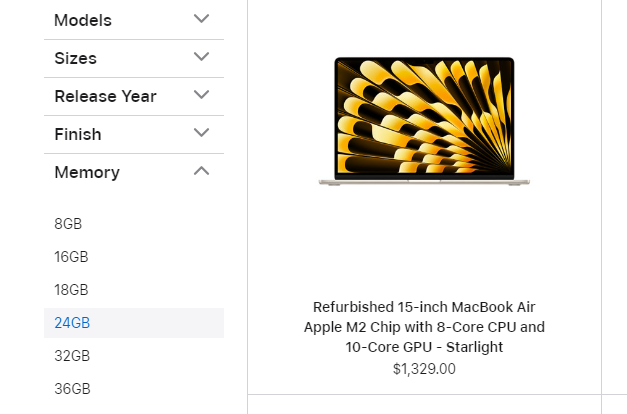Open the Finish filter heading

tap(78, 134)
